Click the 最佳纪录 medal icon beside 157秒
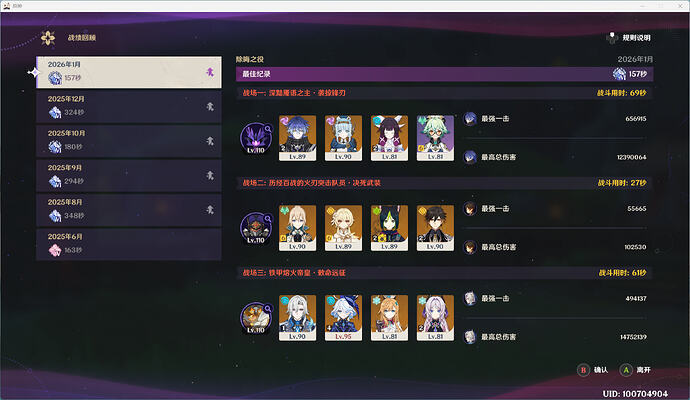690x400 pixels. click(x=619, y=74)
